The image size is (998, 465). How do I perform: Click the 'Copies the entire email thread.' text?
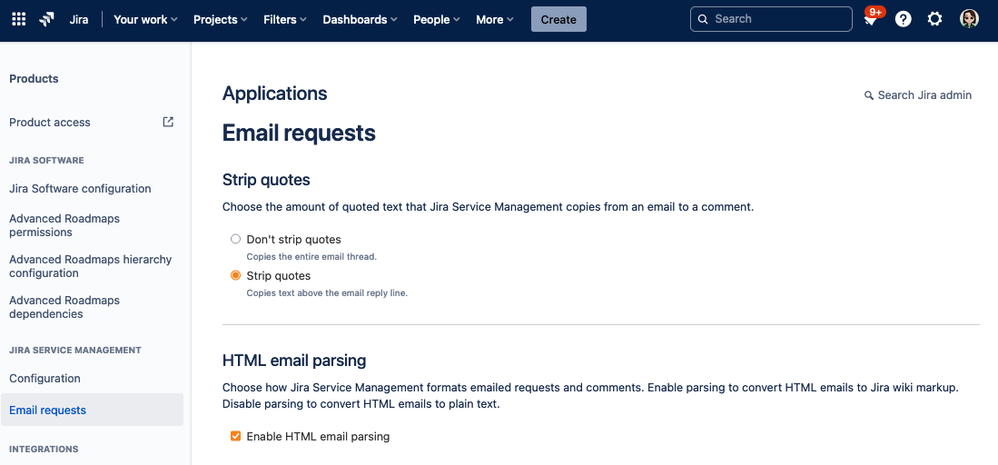[x=311, y=257]
